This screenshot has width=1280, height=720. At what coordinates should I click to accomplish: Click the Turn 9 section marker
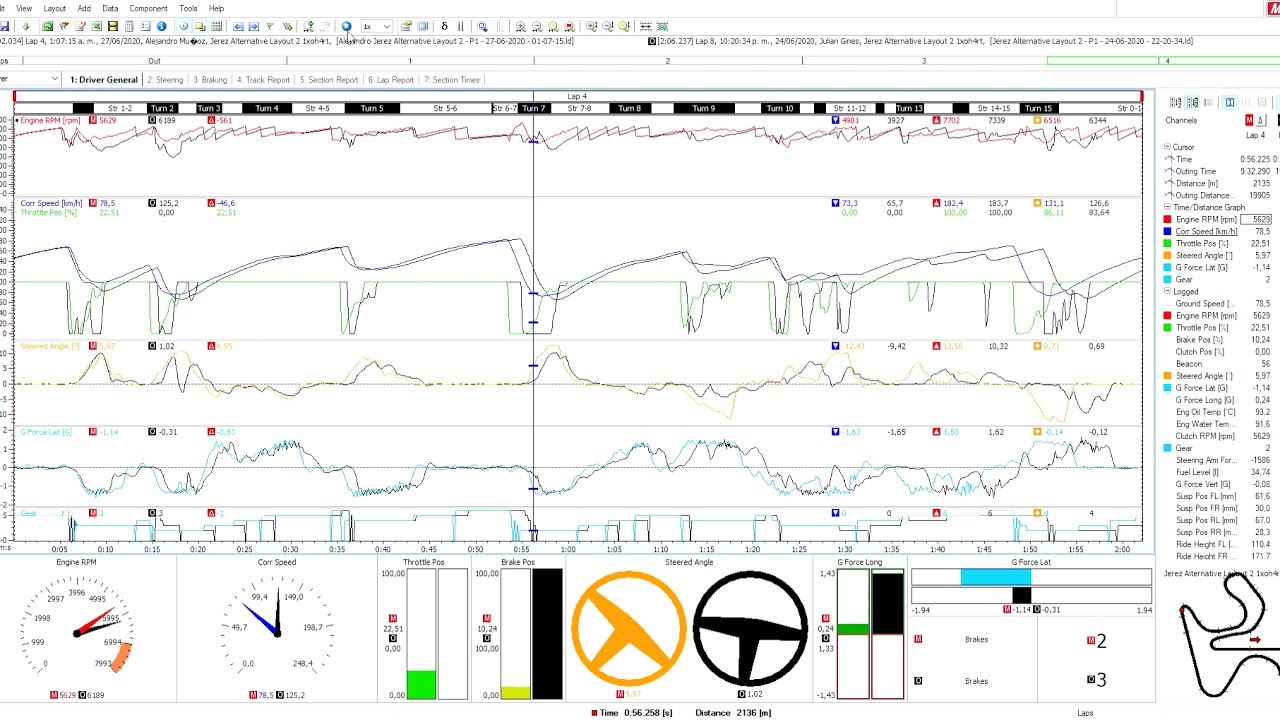(704, 108)
